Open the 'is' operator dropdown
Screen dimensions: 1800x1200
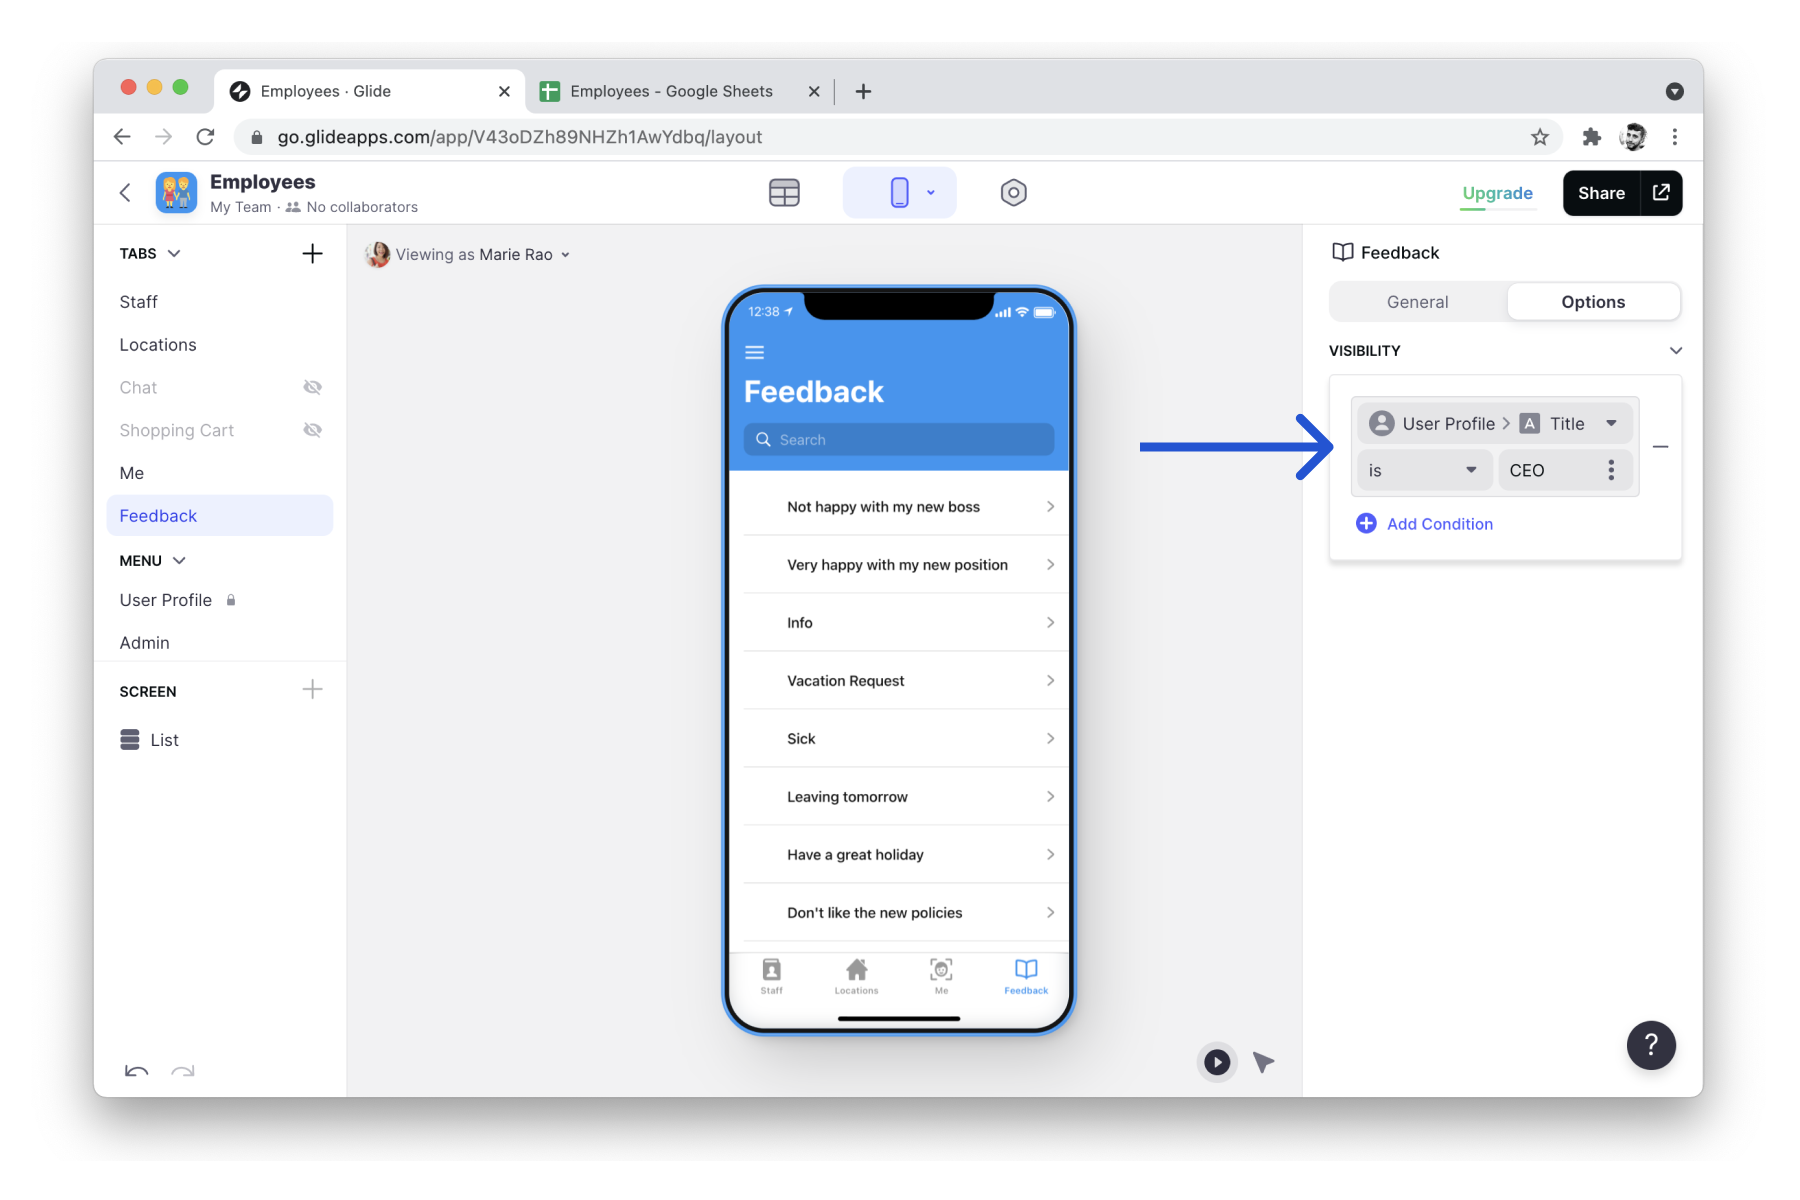pos(1422,471)
